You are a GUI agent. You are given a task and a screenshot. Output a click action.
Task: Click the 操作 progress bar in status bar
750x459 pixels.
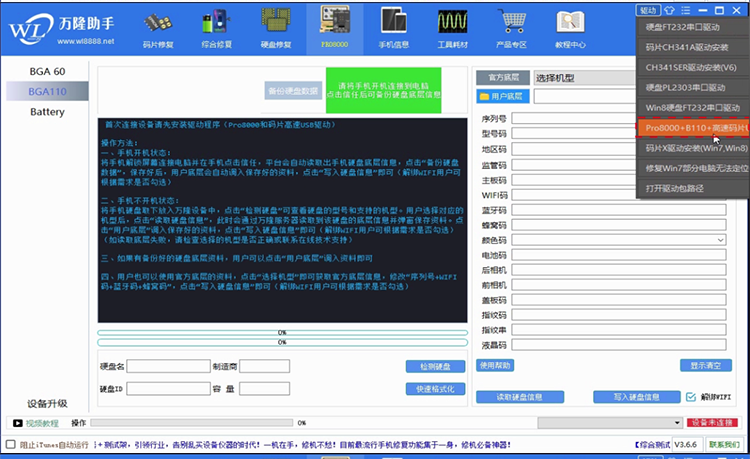coord(191,423)
